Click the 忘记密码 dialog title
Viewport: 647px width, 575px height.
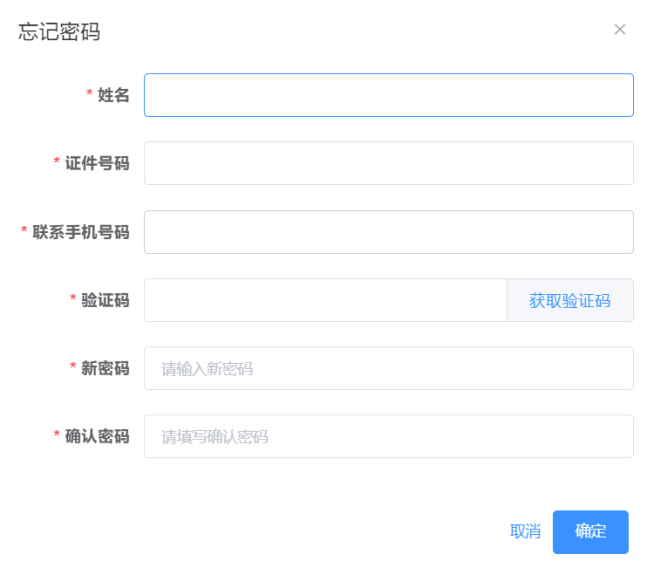(x=59, y=31)
